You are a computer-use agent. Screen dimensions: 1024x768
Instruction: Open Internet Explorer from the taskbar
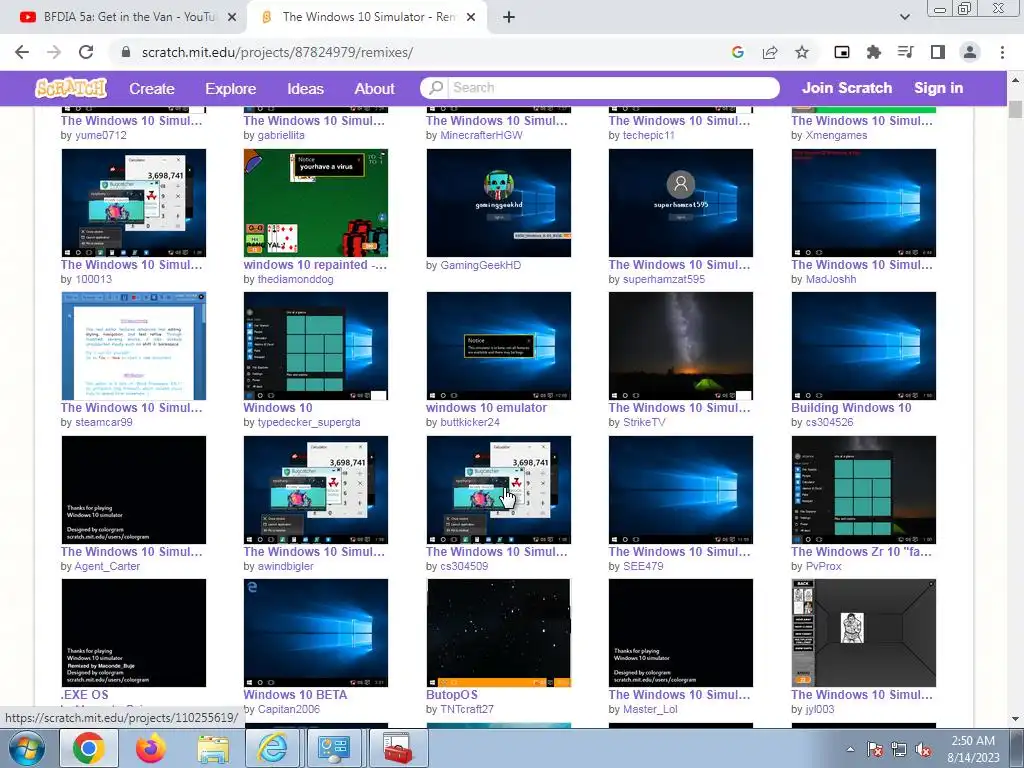pyautogui.click(x=272, y=748)
